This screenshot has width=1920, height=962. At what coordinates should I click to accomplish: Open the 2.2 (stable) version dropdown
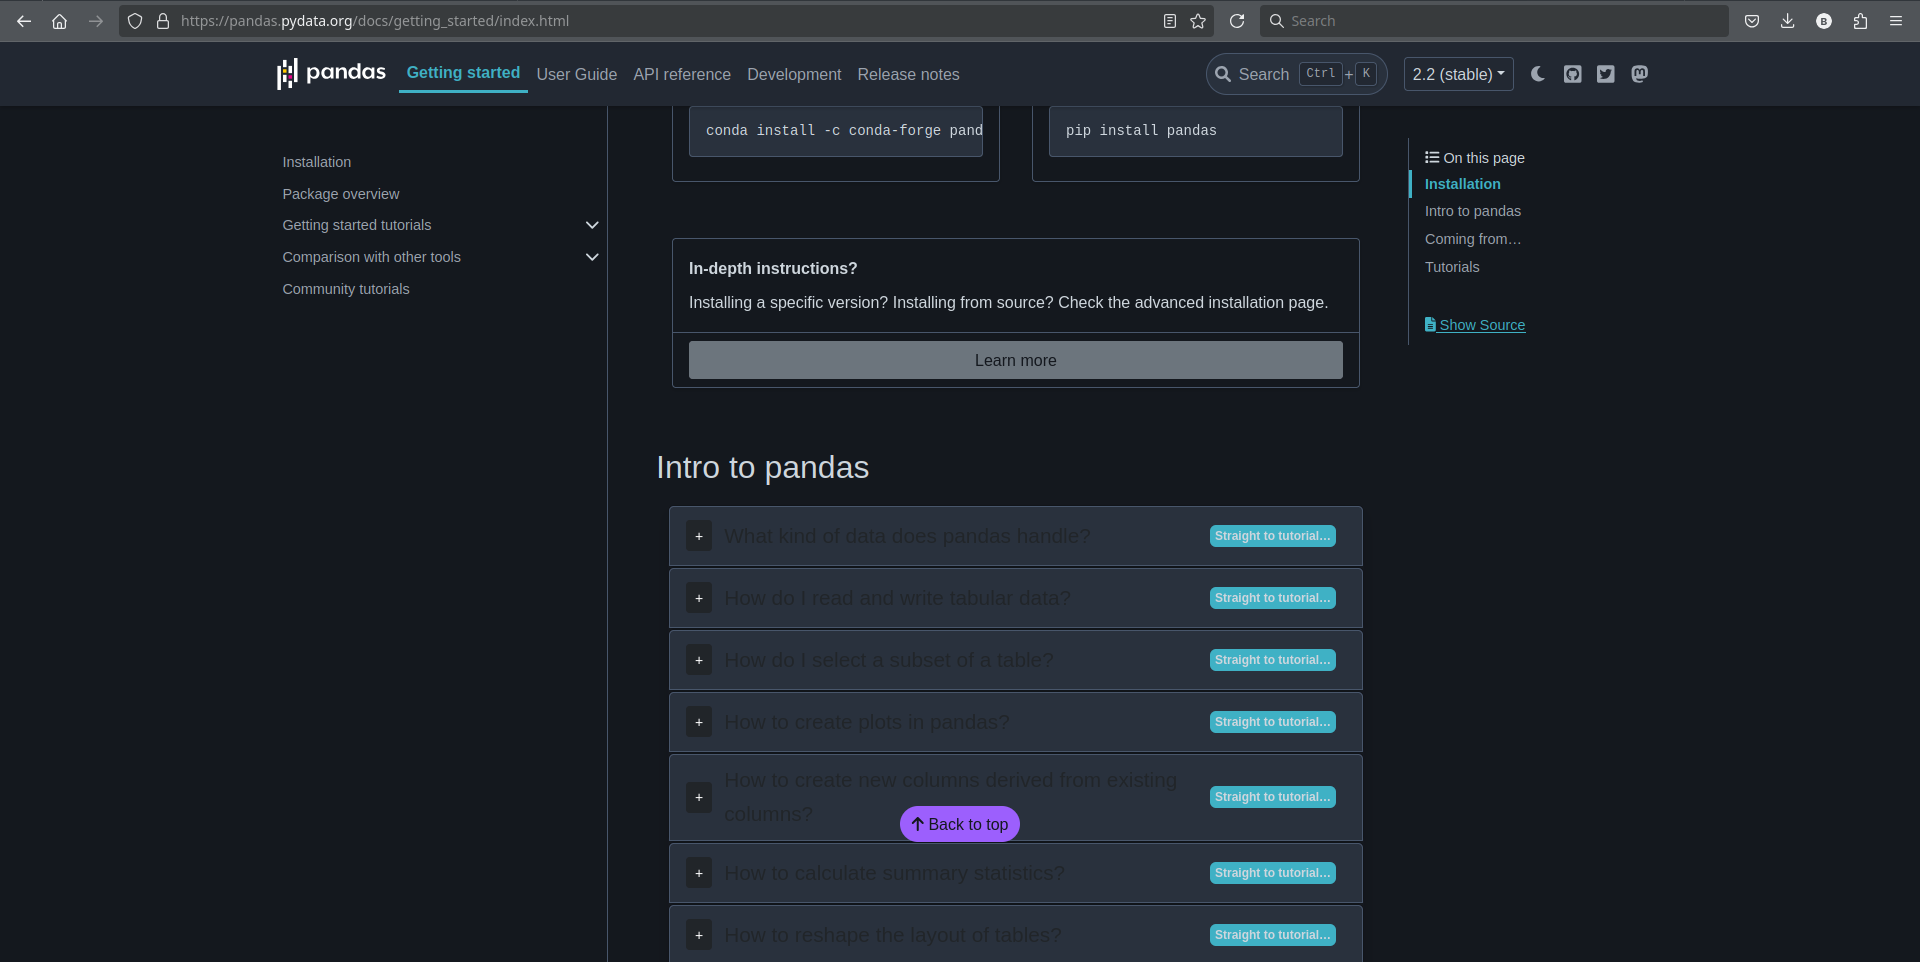[1459, 74]
